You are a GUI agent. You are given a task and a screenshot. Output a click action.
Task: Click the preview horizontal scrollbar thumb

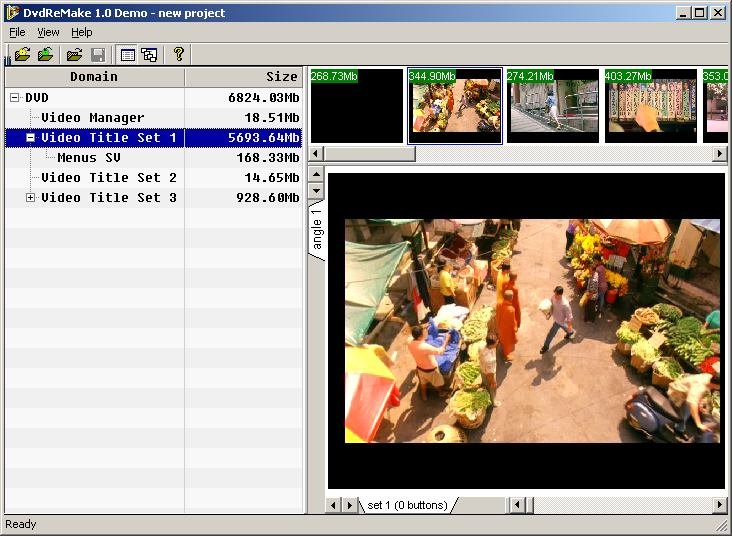530,505
